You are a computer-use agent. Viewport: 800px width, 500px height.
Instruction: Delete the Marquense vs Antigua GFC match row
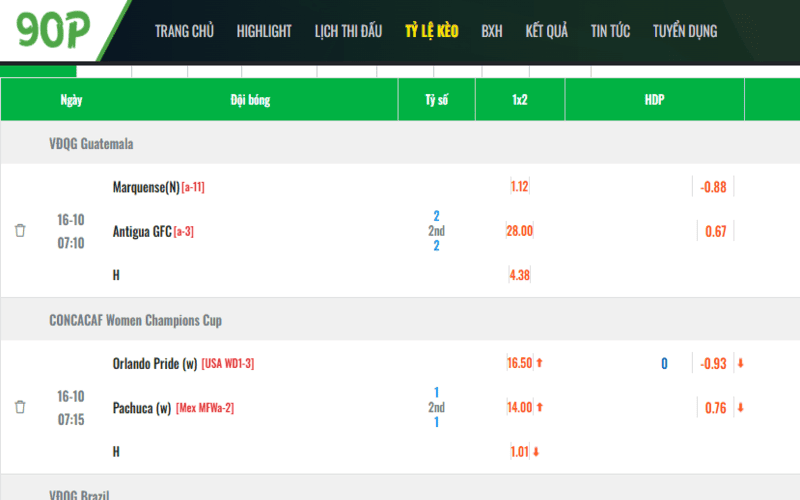[x=20, y=231]
